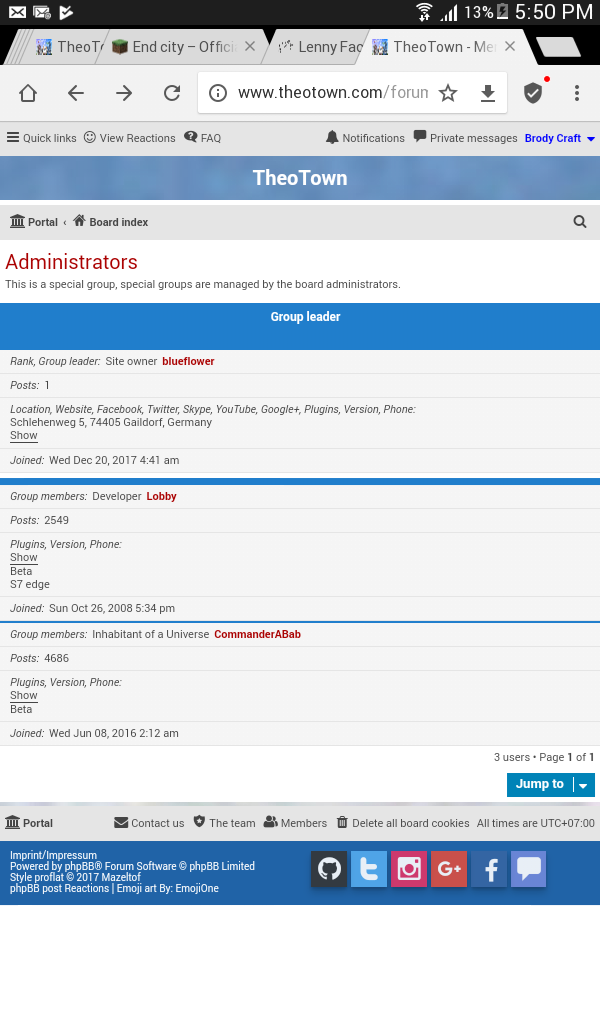This screenshot has height=1024, width=600.
Task: Show CommanderABab's plugins
Action: tap(24, 696)
